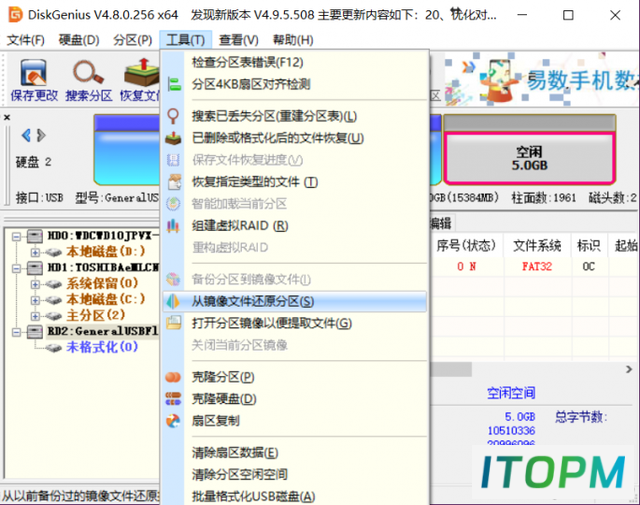Screen dimensions: 640x505
Task: Choose 检查分区表错误(F12) from the menu
Action: (x=294, y=62)
